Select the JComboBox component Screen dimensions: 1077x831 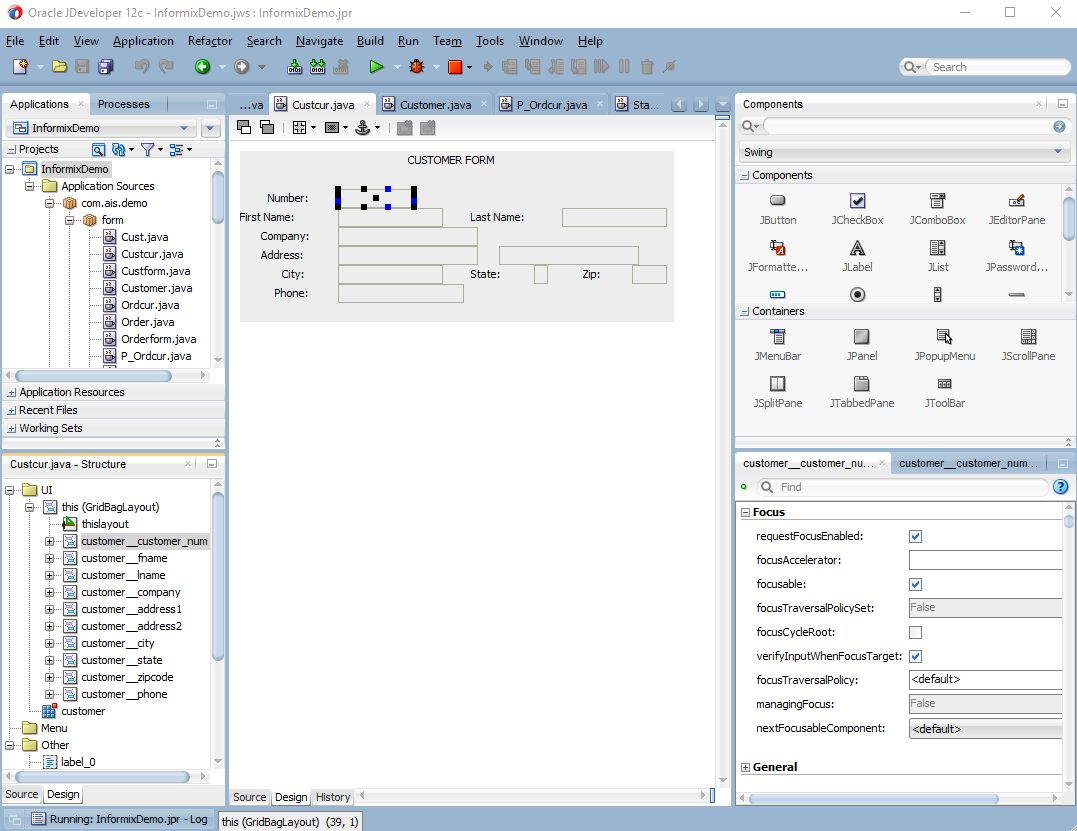[938, 209]
